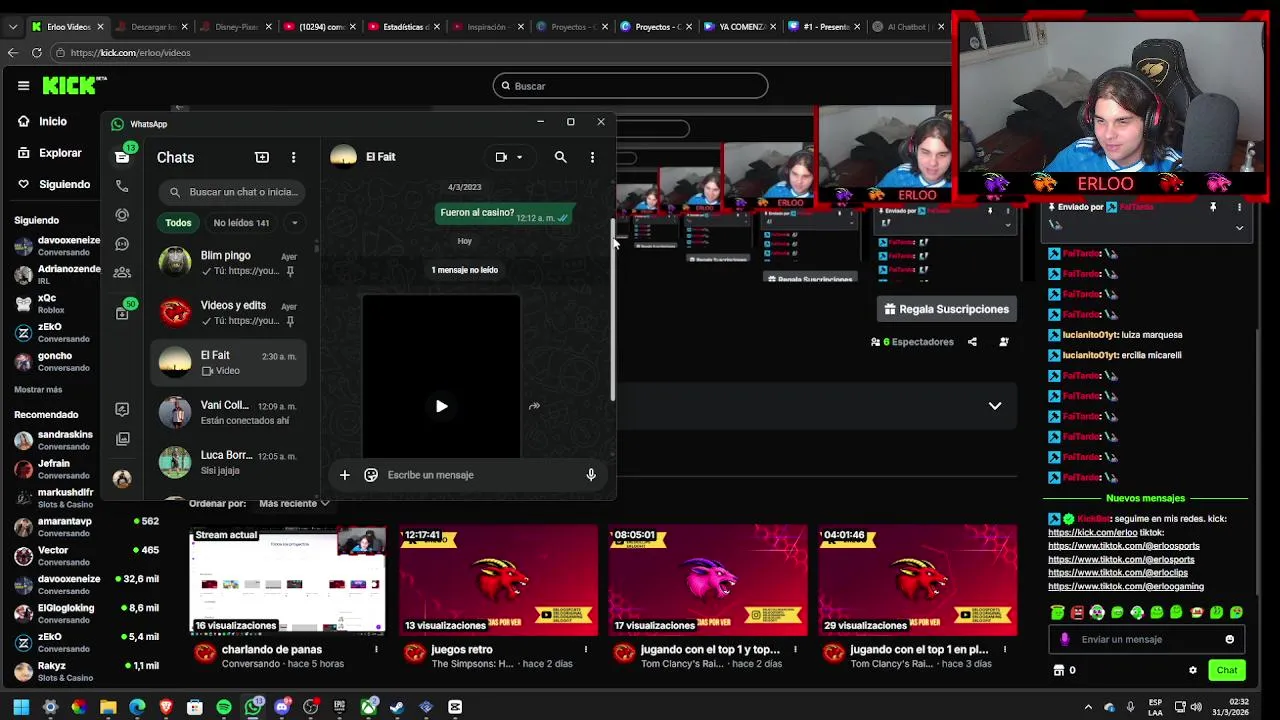Click Kick Buscar search box
The image size is (1280, 720).
coord(630,86)
